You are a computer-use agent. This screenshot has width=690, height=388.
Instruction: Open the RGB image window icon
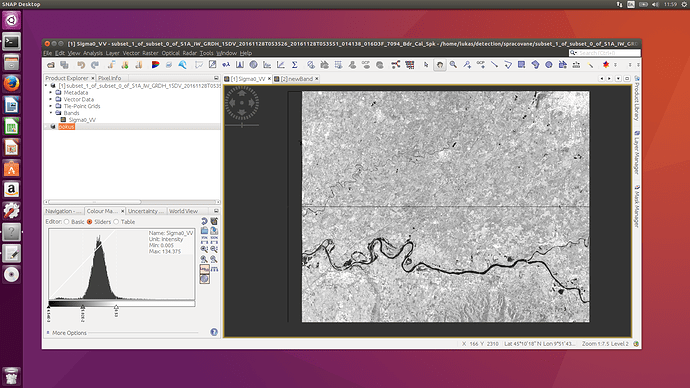[x=155, y=65]
